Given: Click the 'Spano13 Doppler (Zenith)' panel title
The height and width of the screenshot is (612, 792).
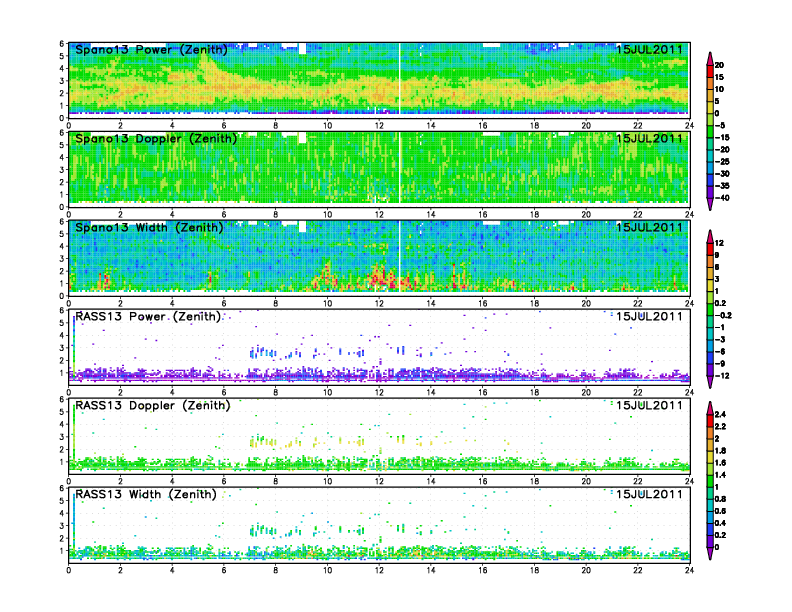Looking at the screenshot, I should point(156,139).
